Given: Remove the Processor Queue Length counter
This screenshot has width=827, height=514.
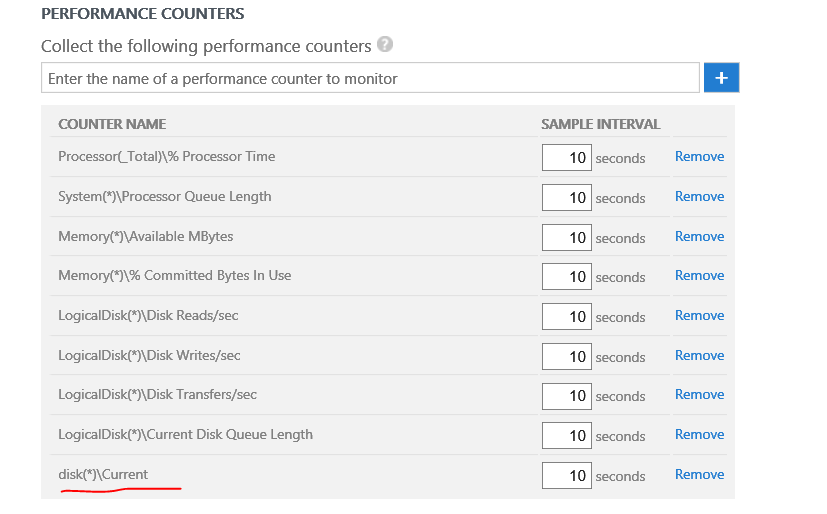Looking at the screenshot, I should (x=699, y=196).
